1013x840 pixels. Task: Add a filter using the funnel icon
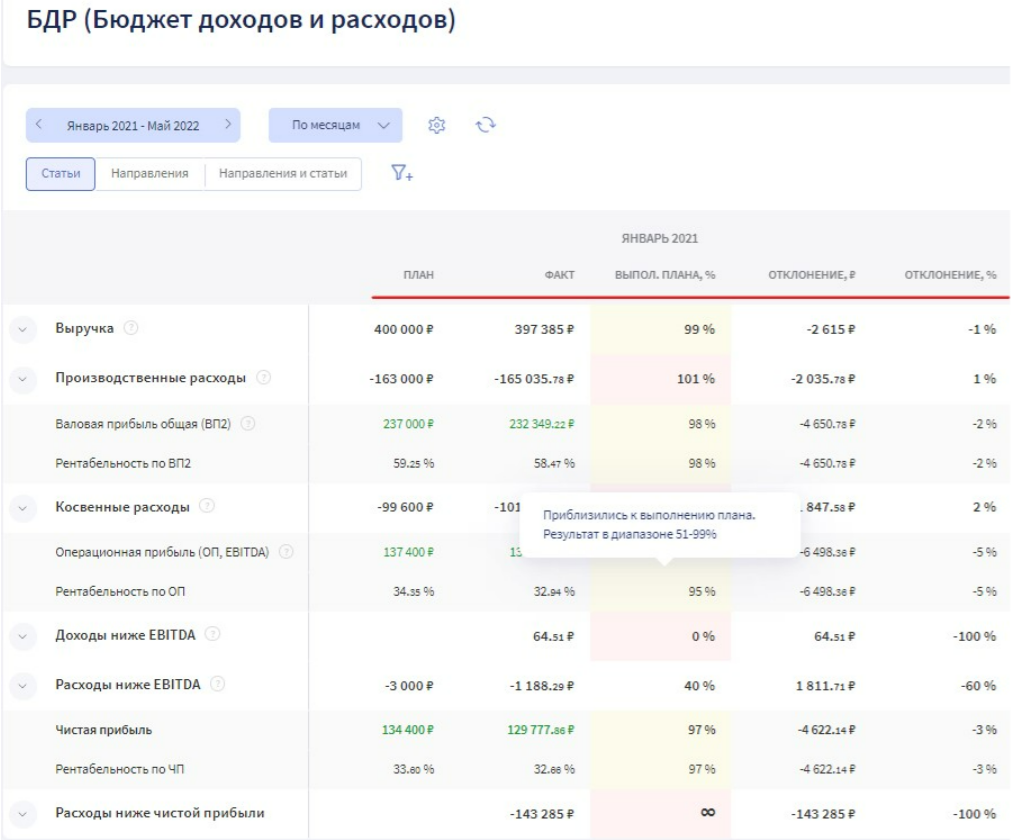pos(402,174)
